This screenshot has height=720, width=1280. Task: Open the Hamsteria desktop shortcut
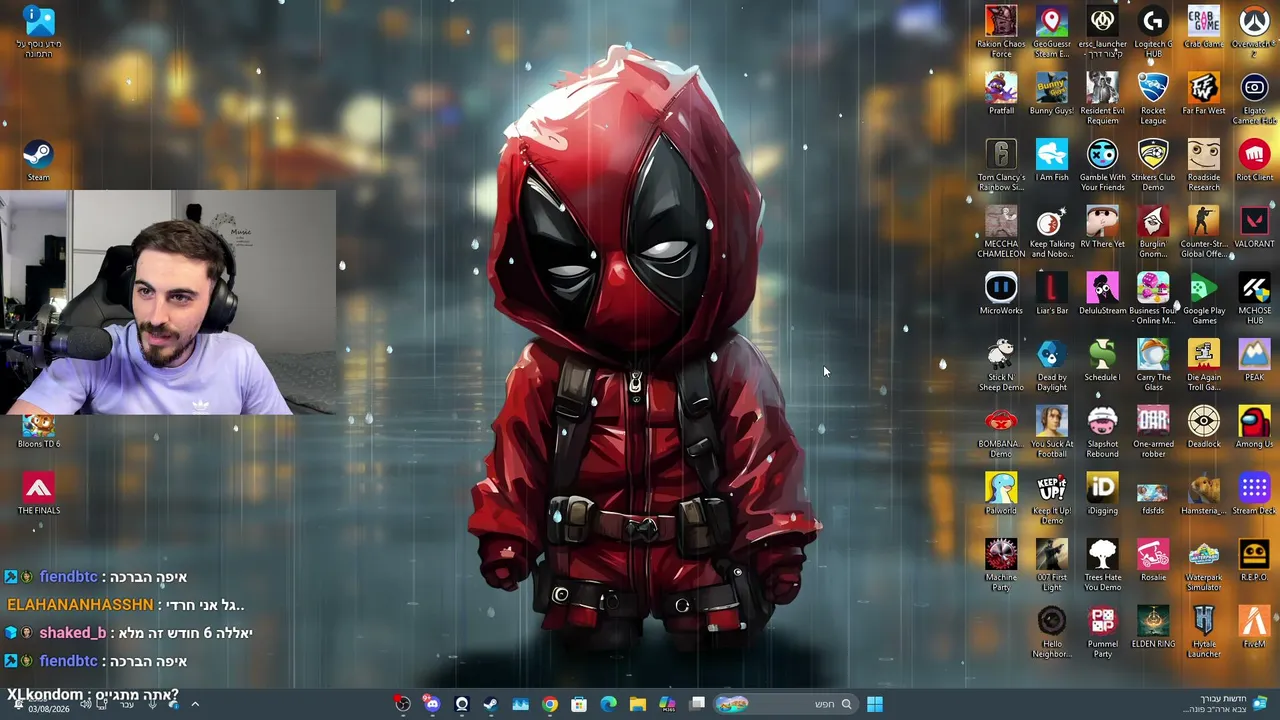pyautogui.click(x=1204, y=494)
